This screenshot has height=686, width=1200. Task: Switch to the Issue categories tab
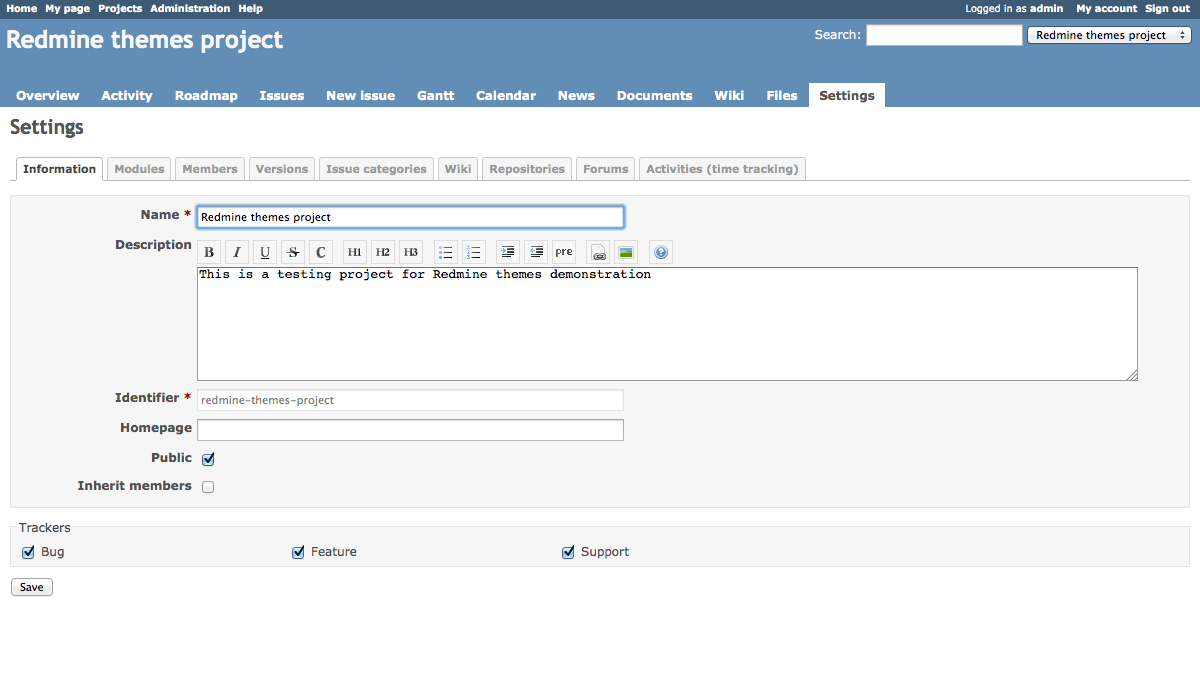tap(376, 169)
